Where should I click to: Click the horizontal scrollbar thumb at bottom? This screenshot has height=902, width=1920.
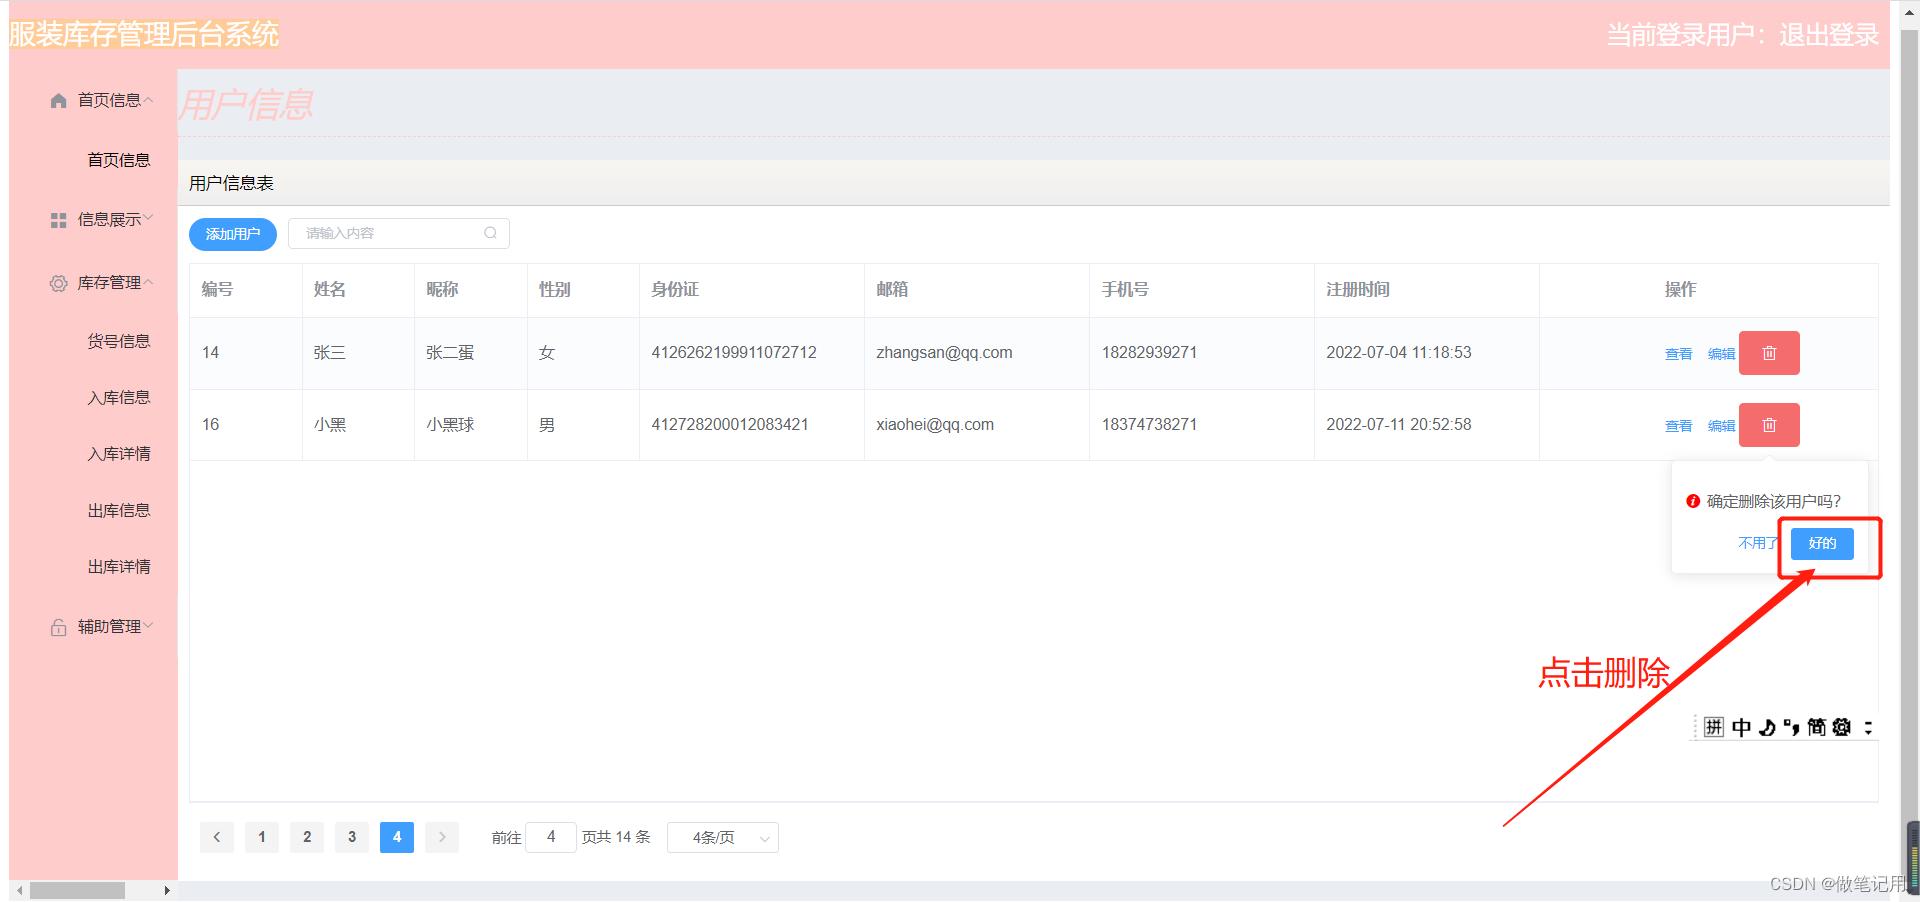click(x=77, y=890)
